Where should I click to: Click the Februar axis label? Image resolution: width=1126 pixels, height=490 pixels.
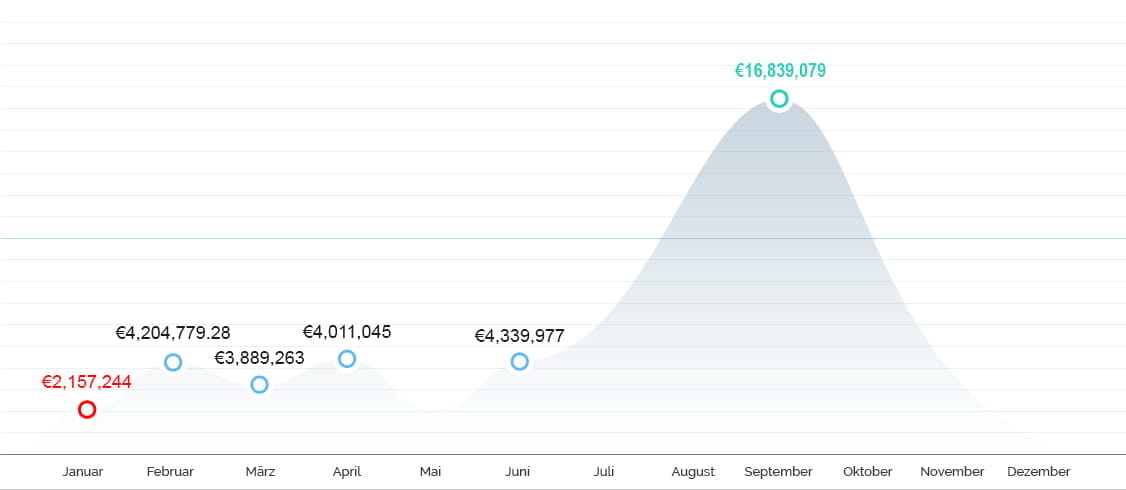click(x=170, y=472)
